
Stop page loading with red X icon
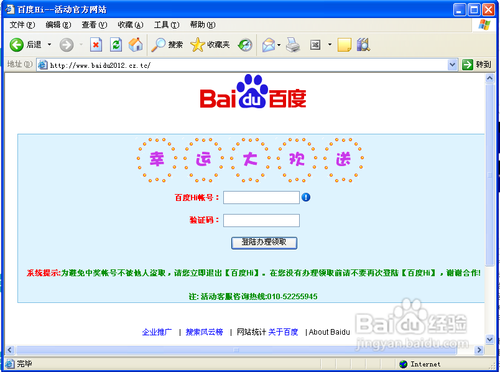click(x=96, y=45)
